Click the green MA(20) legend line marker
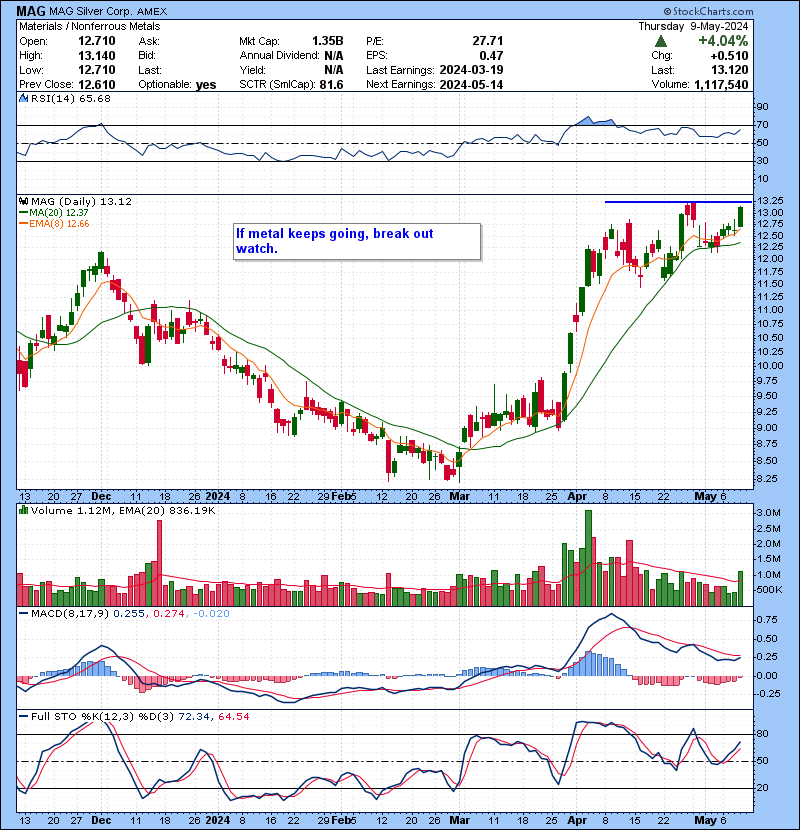800x830 pixels. coord(23,212)
